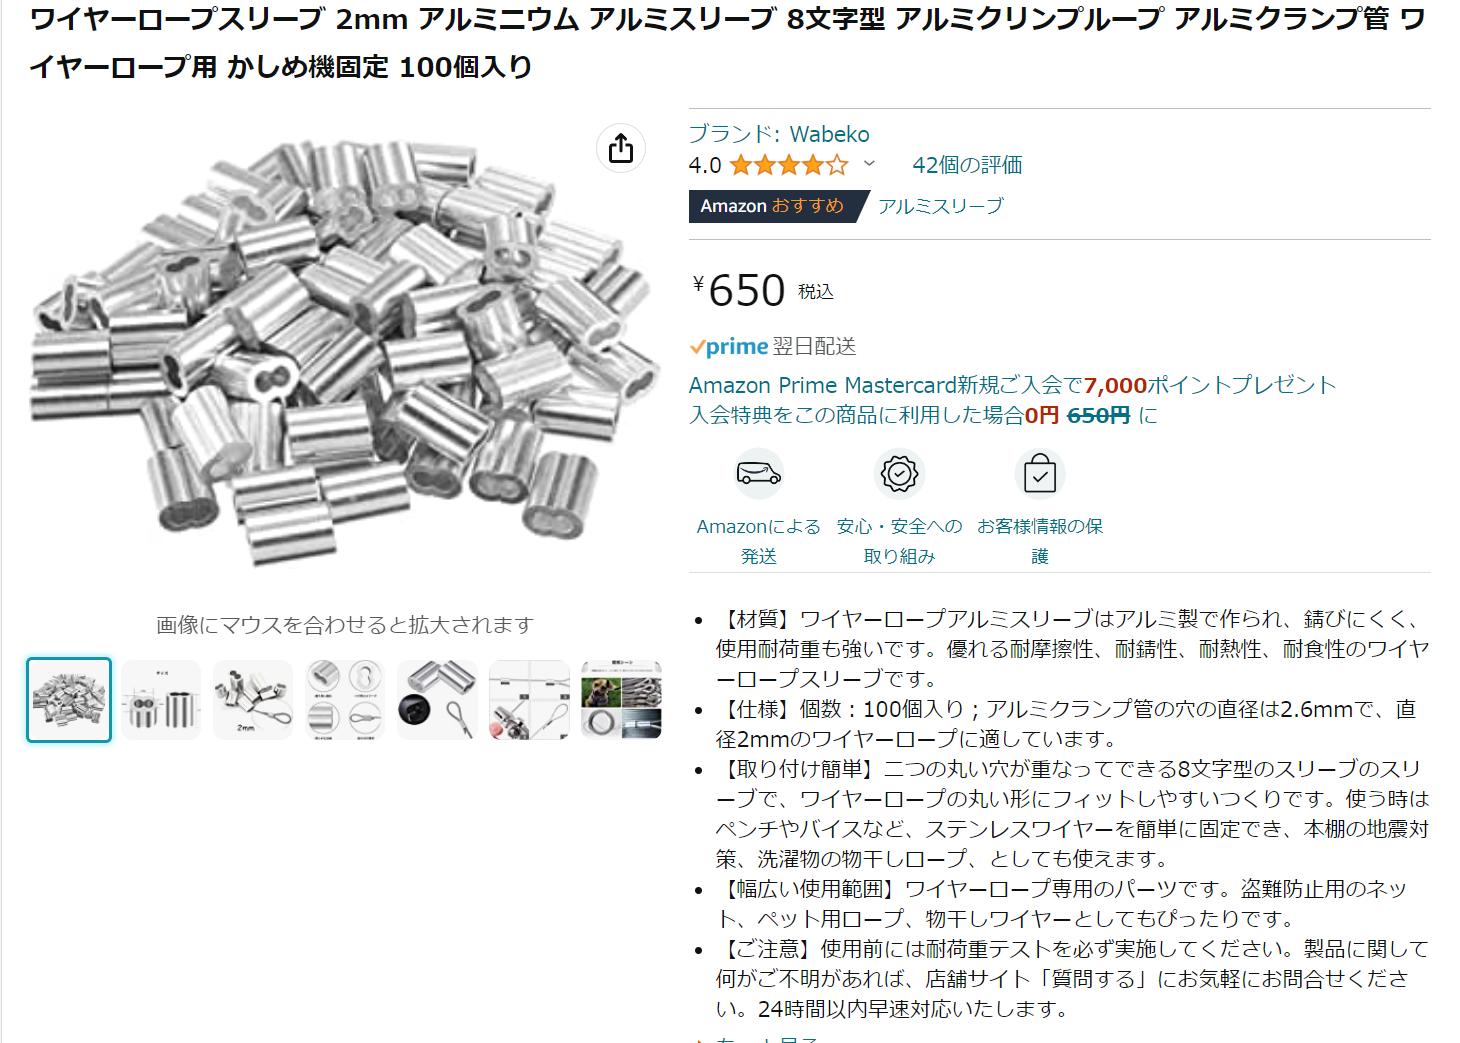The image size is (1460, 1043).
Task: Click the security badge icon
Action: click(899, 474)
